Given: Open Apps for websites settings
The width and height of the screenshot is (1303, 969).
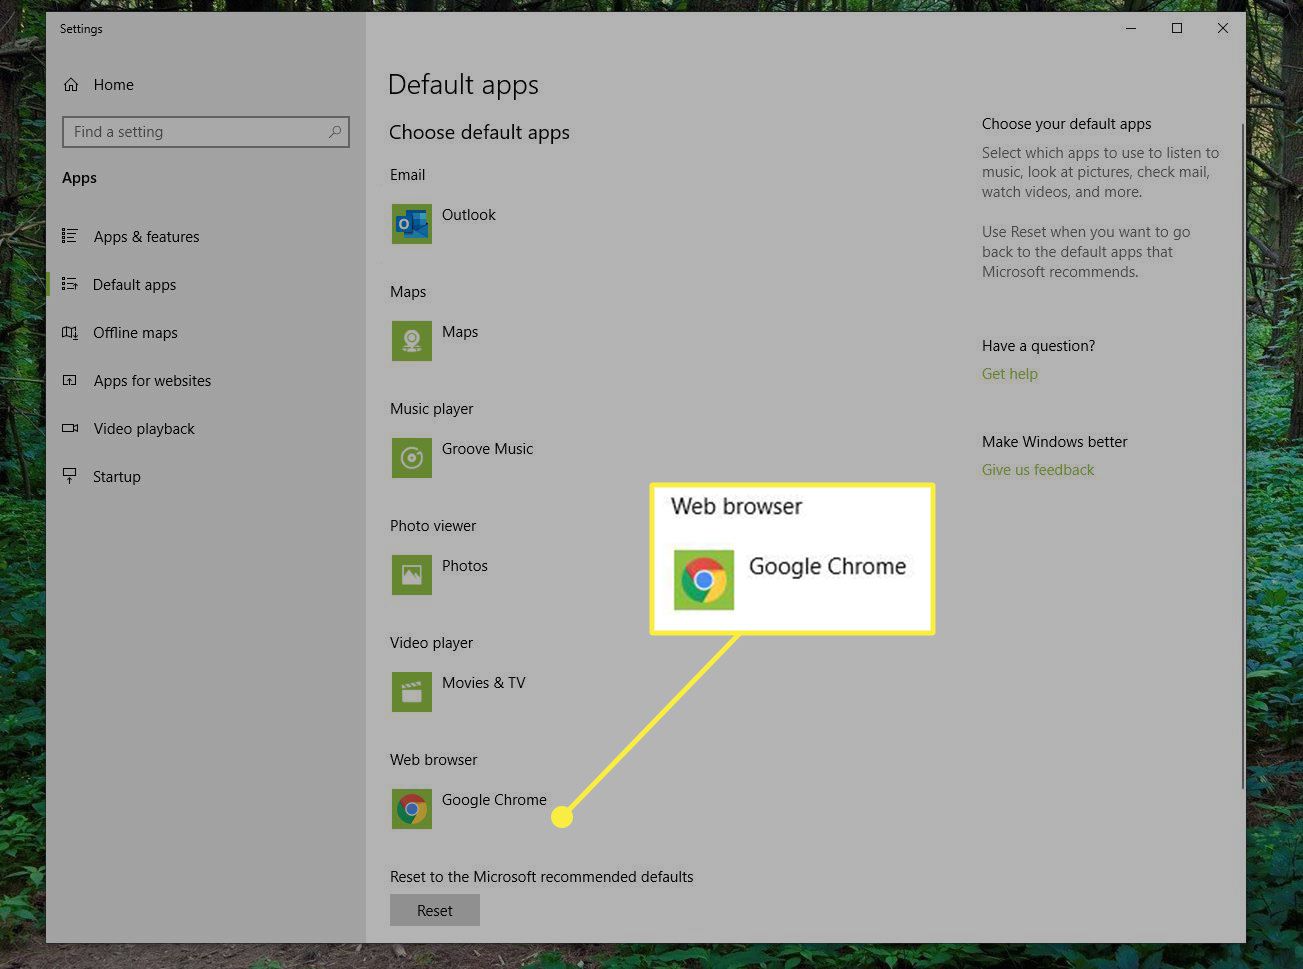Looking at the screenshot, I should [152, 381].
